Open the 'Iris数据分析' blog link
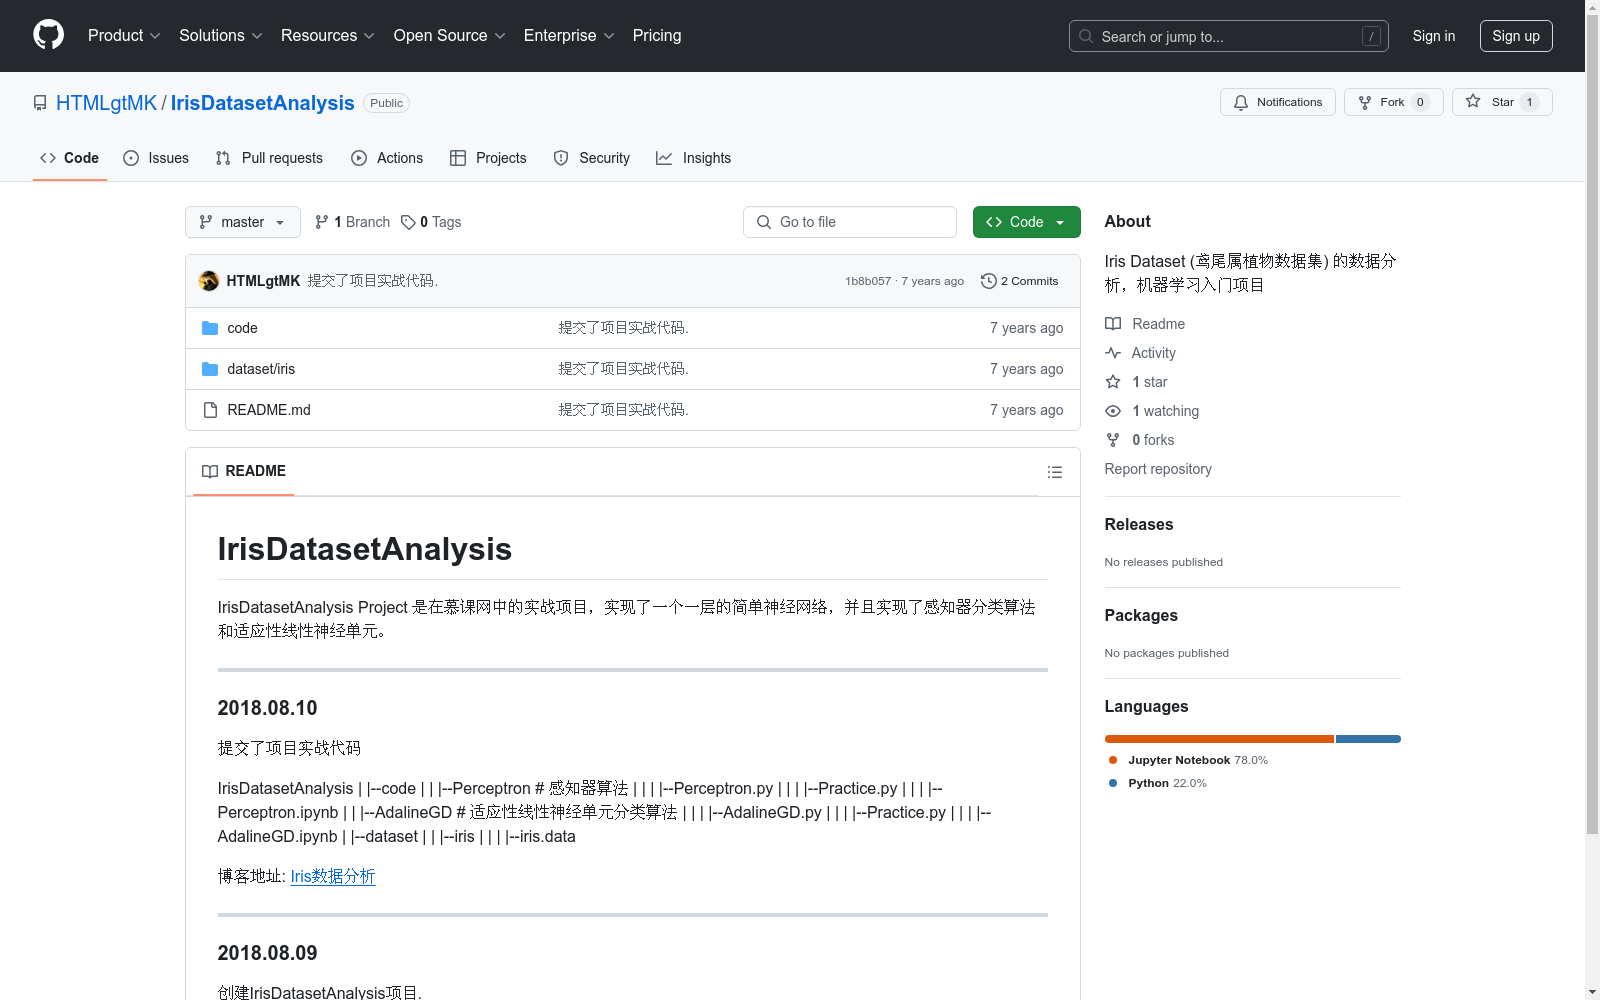 [x=333, y=876]
